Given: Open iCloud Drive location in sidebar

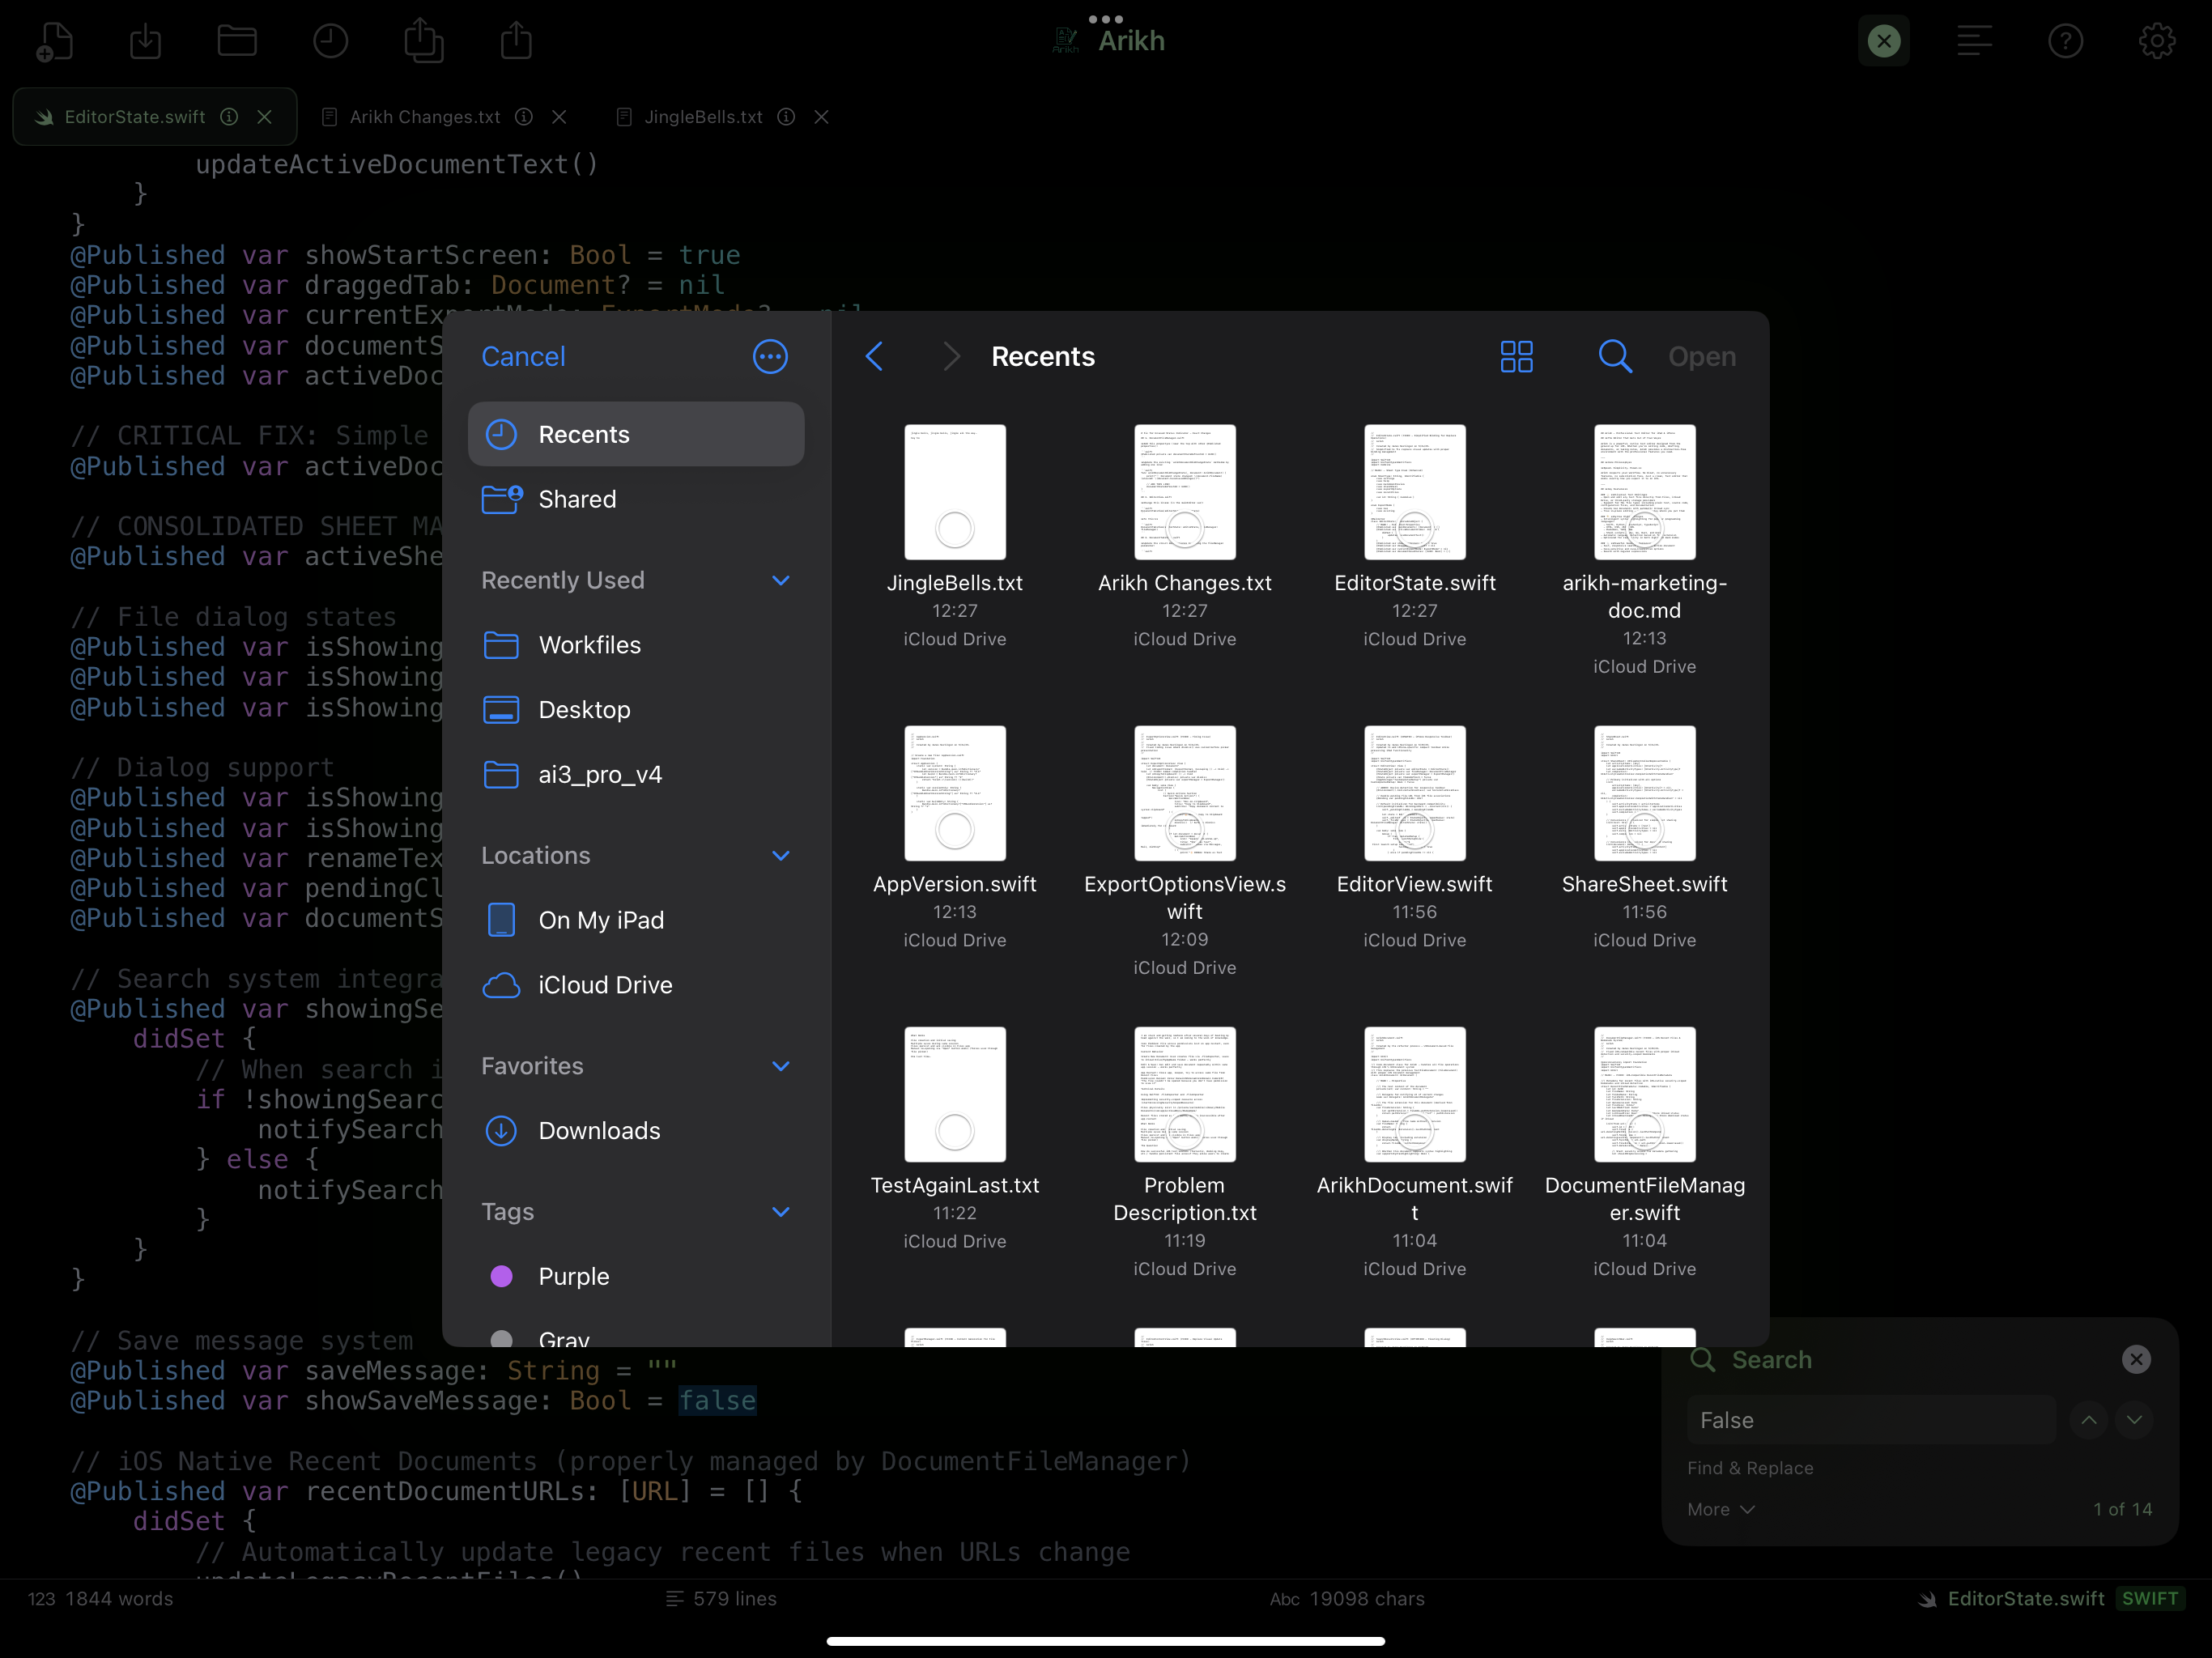Looking at the screenshot, I should pos(604,985).
